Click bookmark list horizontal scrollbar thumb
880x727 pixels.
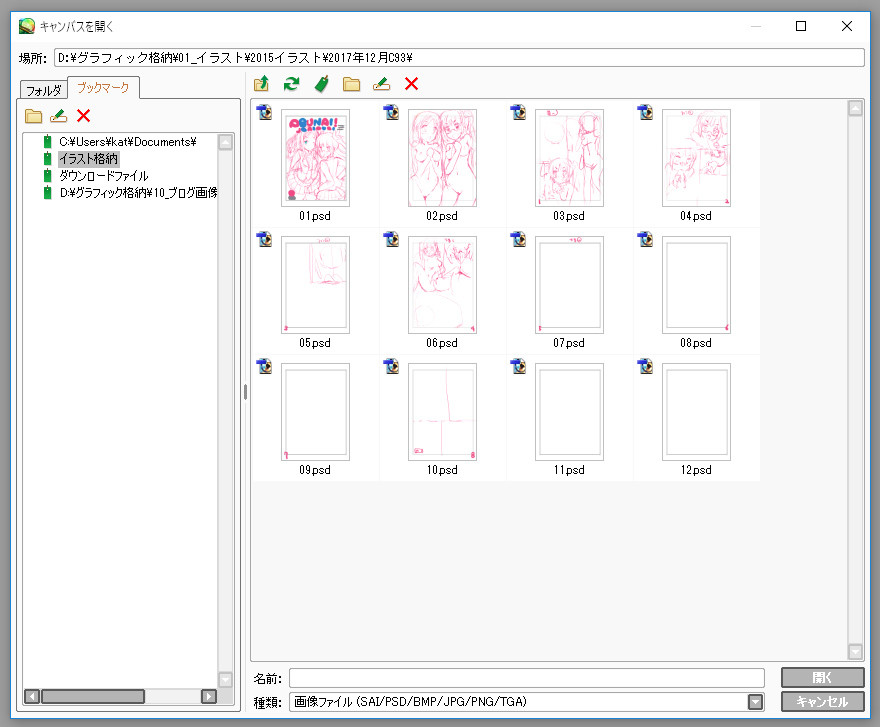93,696
